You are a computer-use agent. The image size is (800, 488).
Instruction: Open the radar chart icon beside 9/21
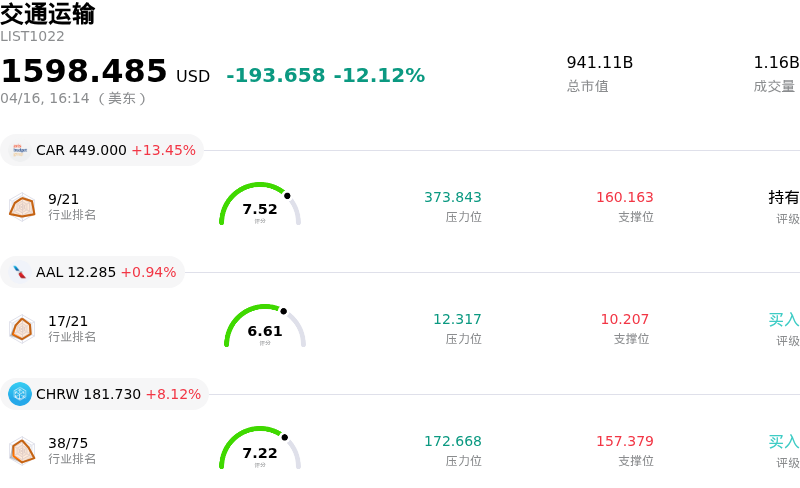(x=22, y=206)
